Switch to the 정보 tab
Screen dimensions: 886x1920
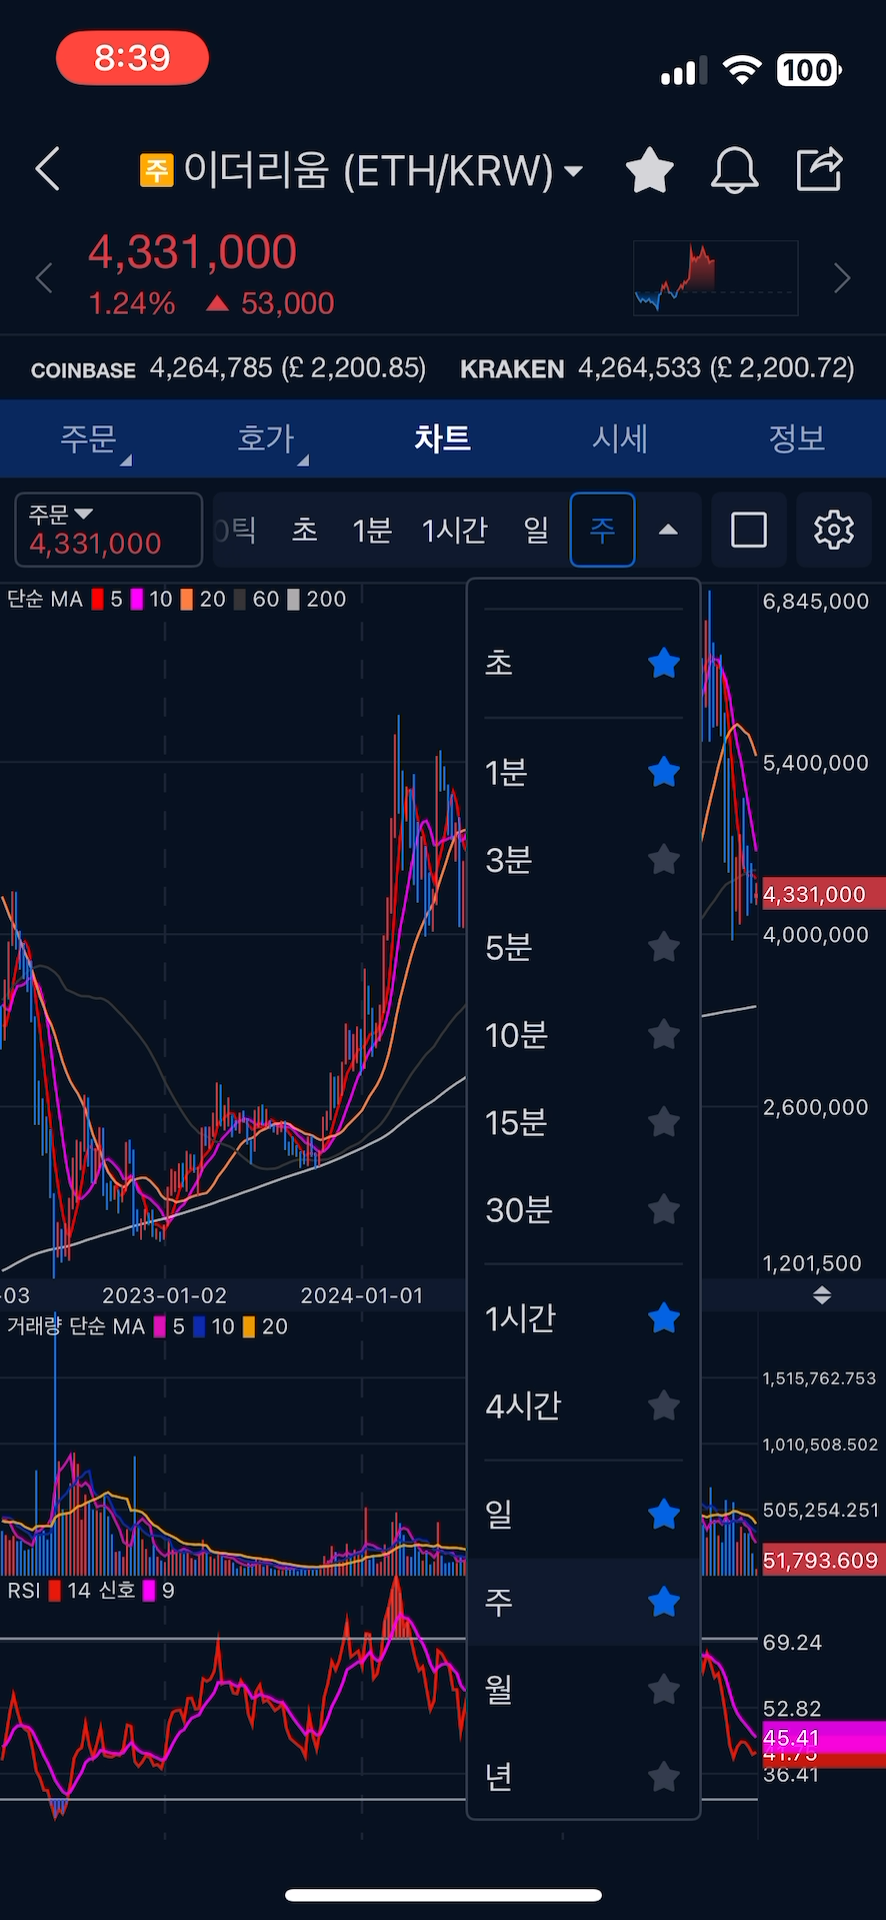796,439
